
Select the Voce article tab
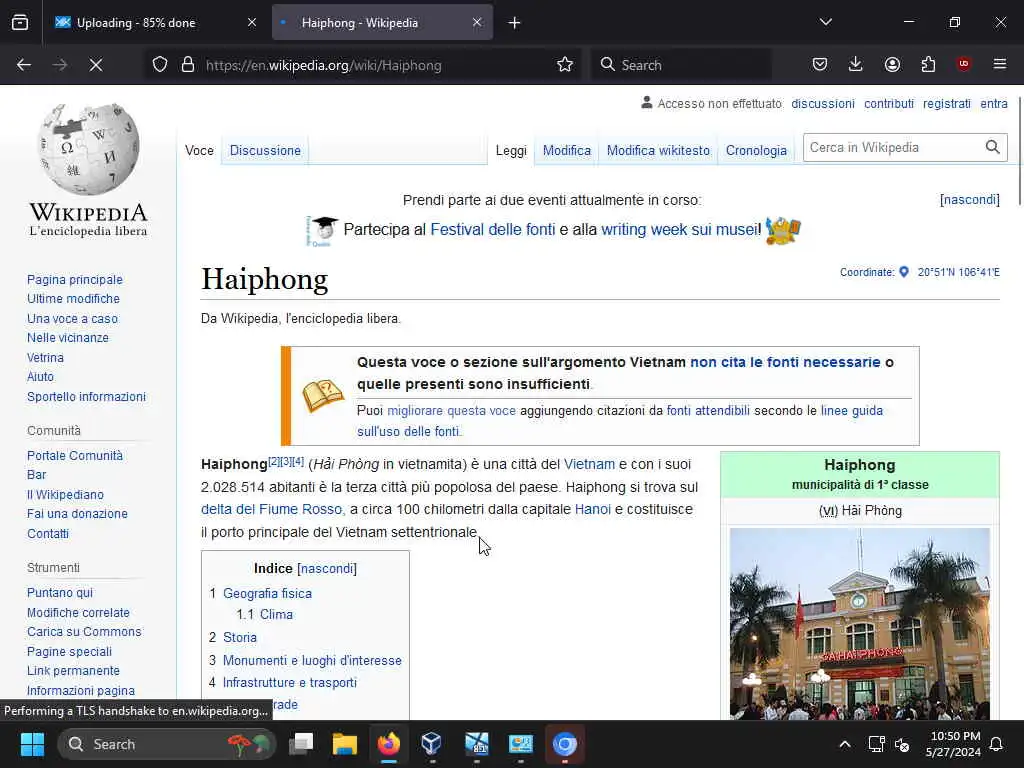199,151
